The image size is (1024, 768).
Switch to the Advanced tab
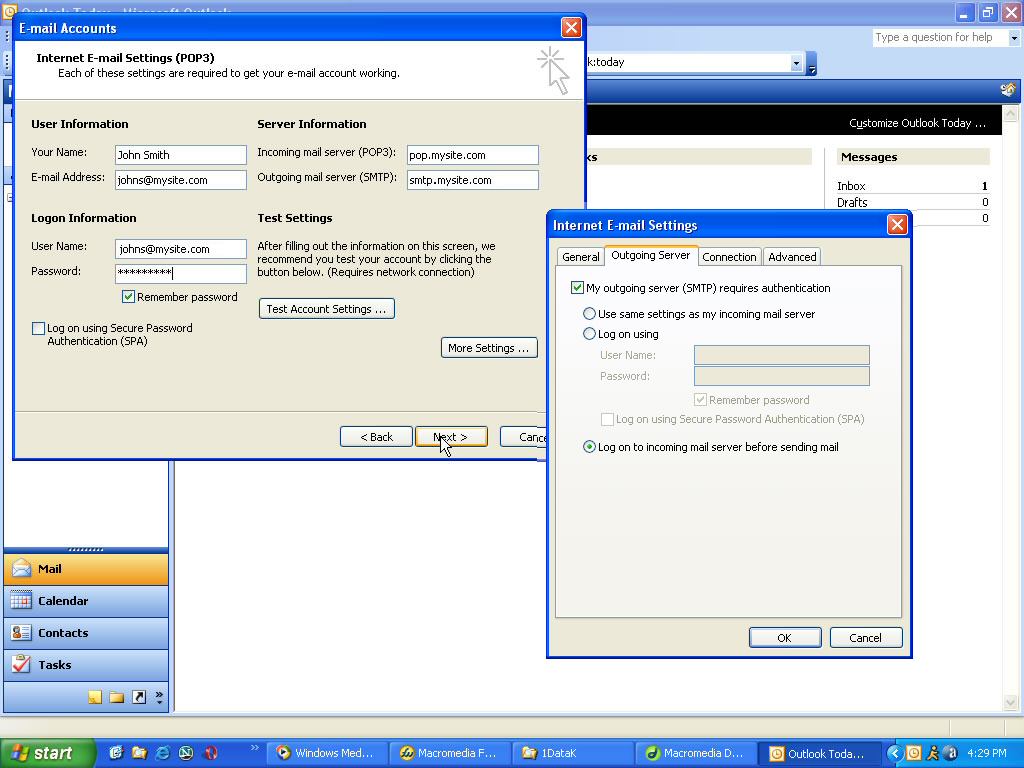click(792, 257)
